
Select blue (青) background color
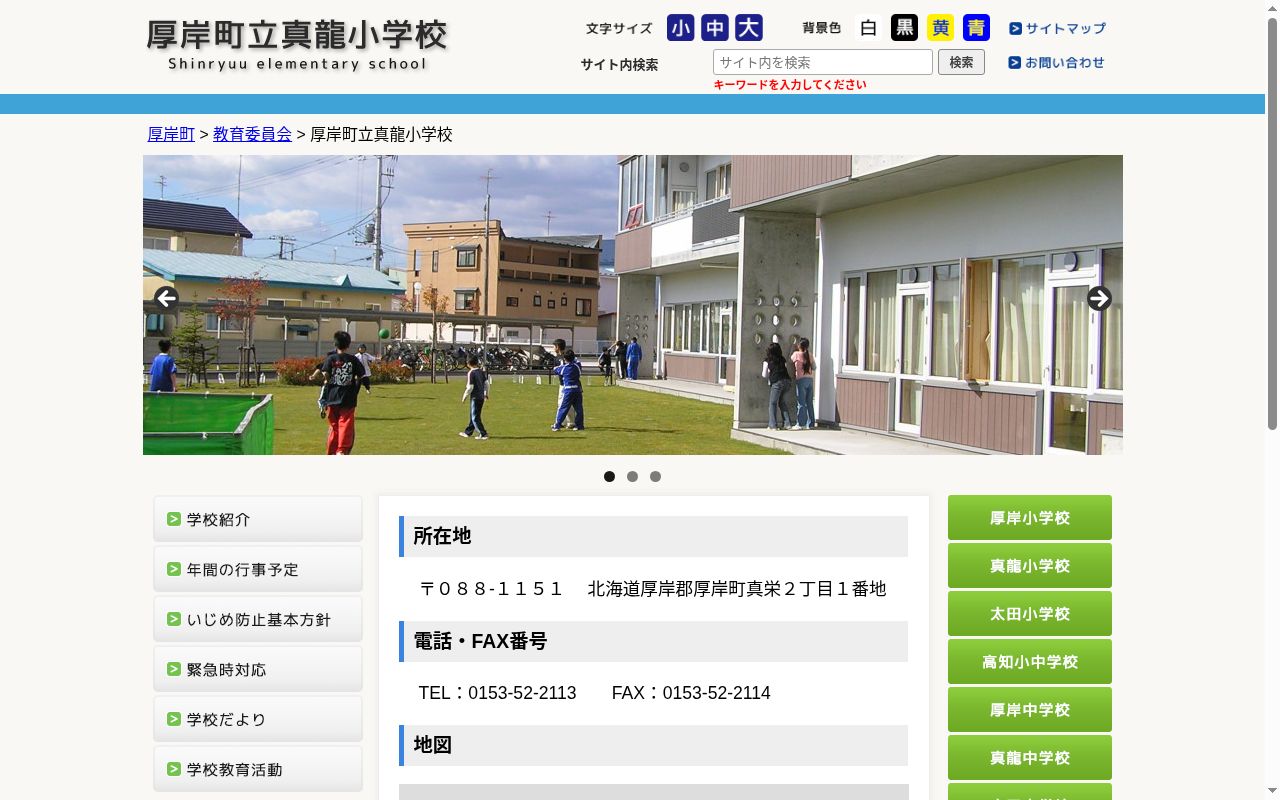[x=976, y=28]
